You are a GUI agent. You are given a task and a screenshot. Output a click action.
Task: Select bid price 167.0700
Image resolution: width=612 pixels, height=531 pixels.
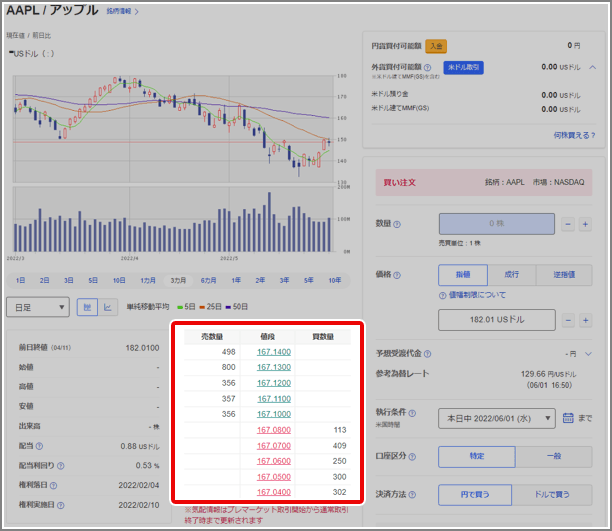tap(274, 446)
